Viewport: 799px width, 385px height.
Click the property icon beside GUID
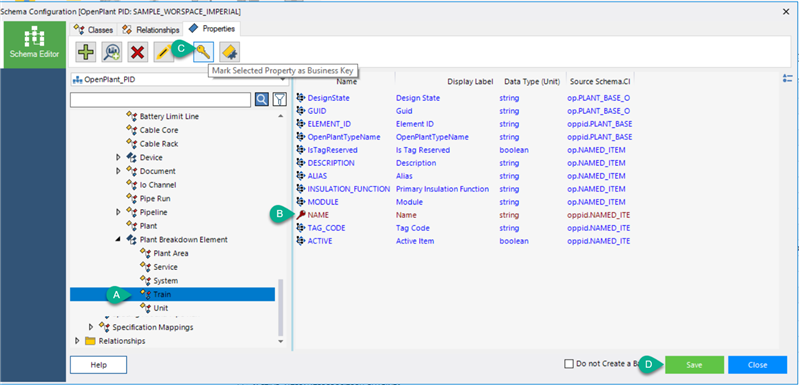click(x=301, y=111)
